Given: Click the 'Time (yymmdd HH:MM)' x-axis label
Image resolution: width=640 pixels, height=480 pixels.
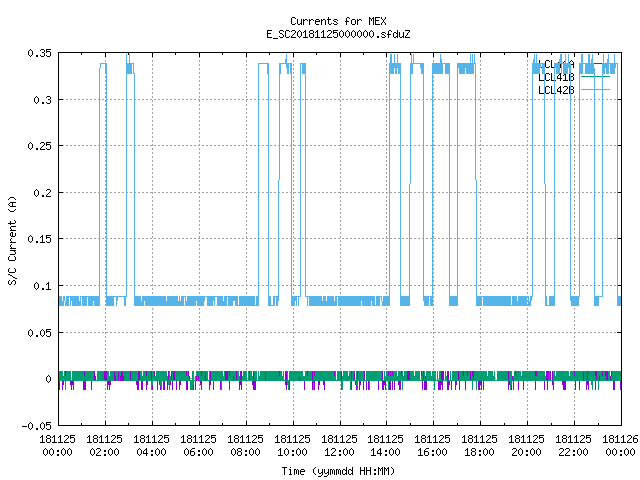Looking at the screenshot, I should pos(338,471).
